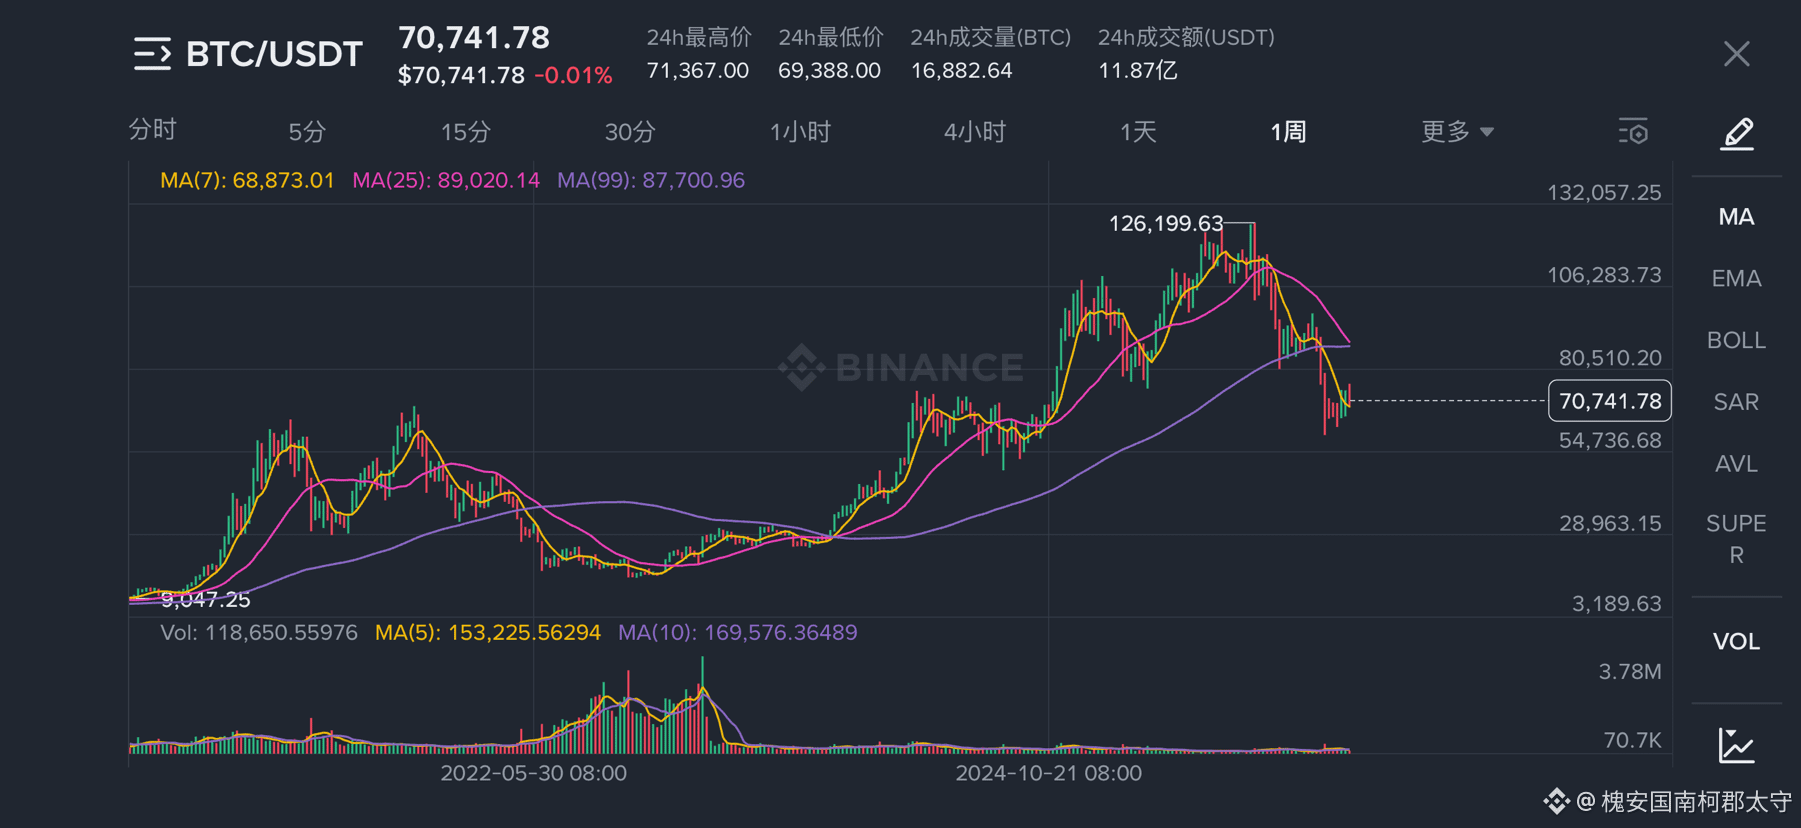Toggle the BOLL indicator
Viewport: 1801px width, 828px height.
pos(1736,341)
